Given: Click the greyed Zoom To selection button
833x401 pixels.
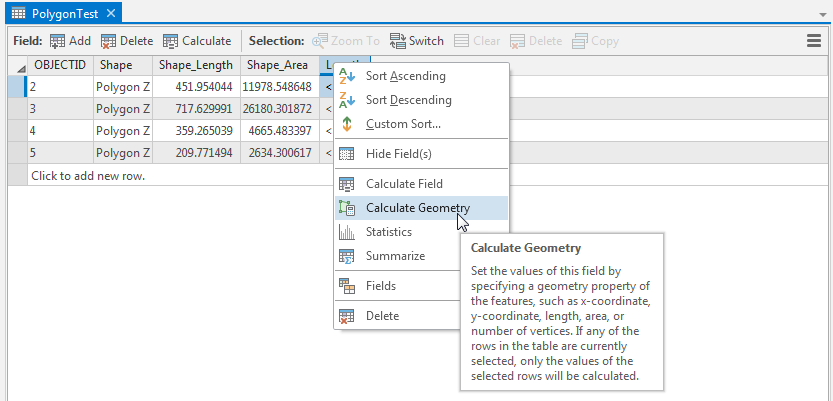Looking at the screenshot, I should coord(346,41).
